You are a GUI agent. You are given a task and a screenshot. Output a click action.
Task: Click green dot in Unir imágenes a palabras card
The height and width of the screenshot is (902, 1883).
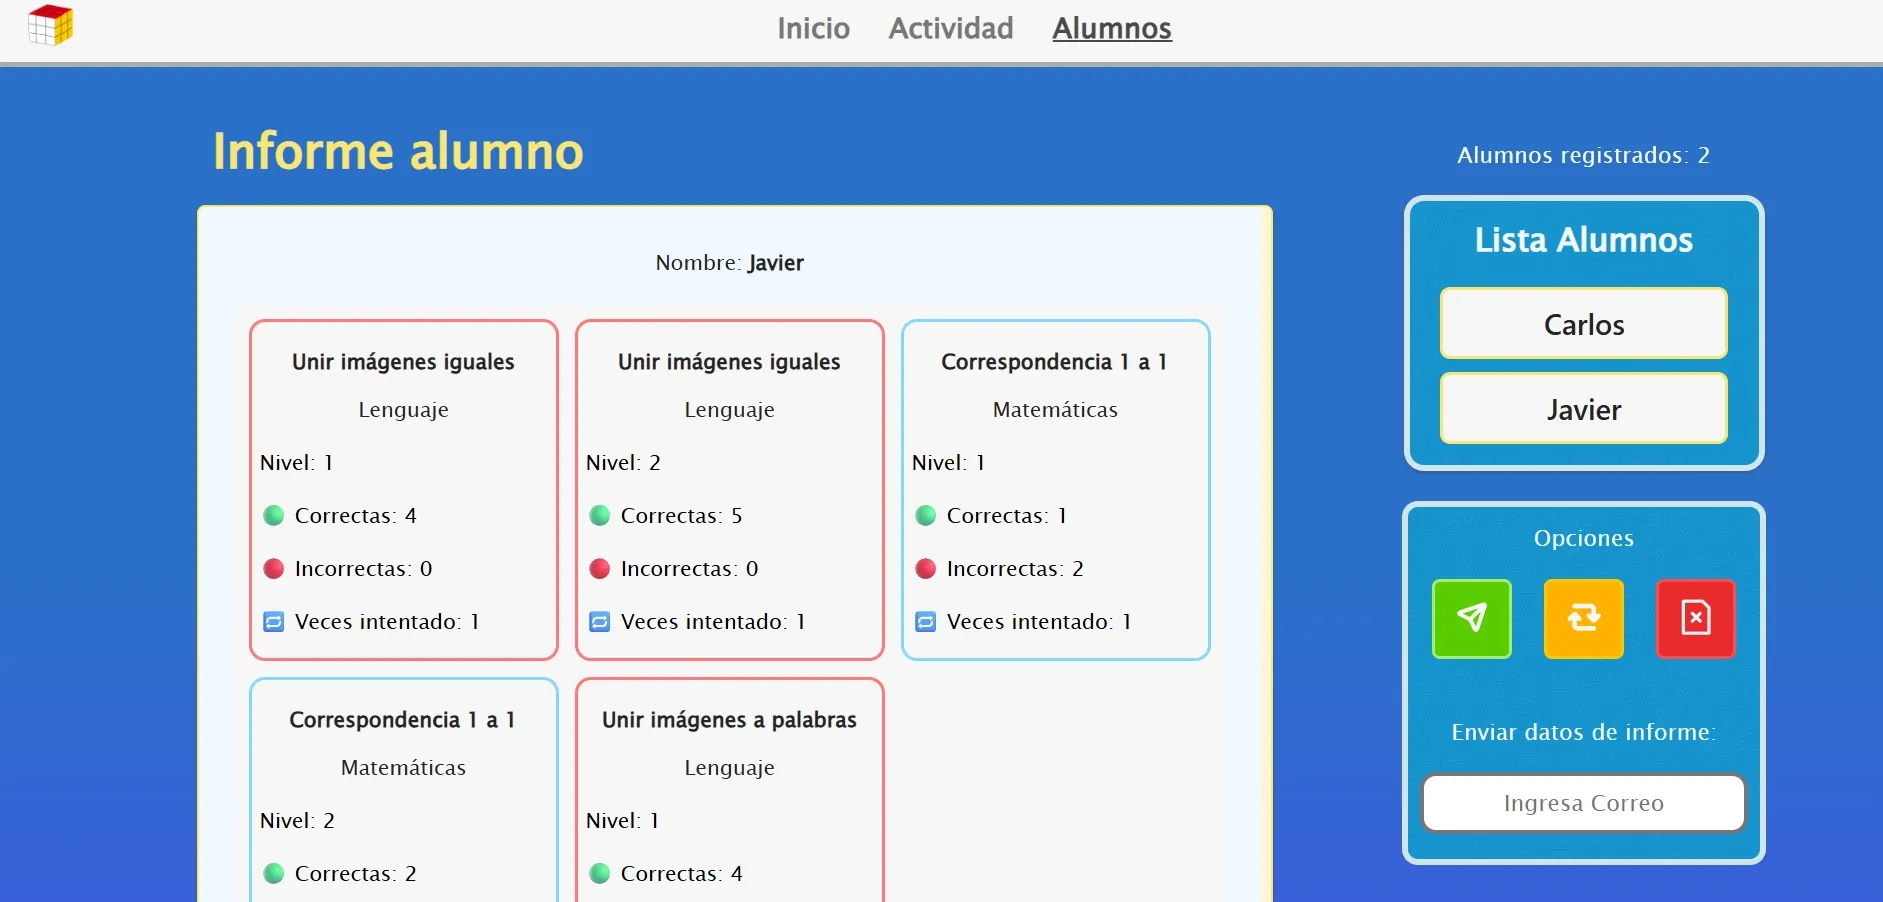click(599, 874)
